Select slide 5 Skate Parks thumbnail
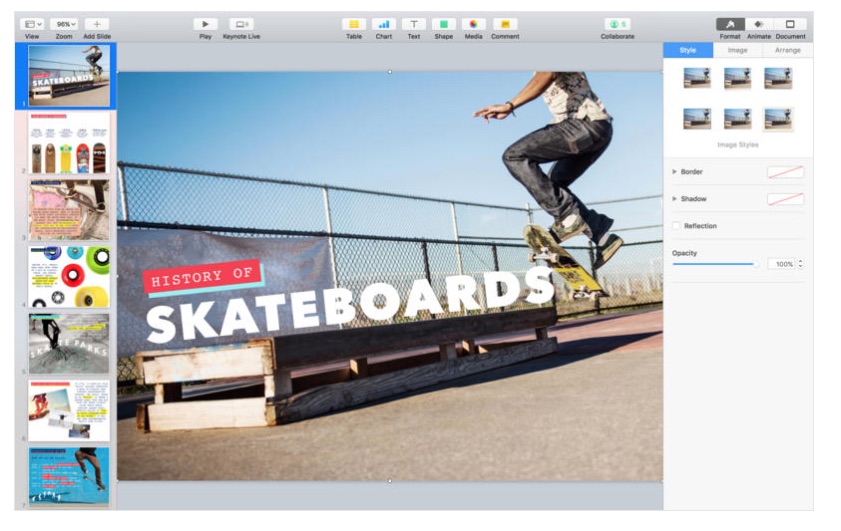 click(x=69, y=344)
